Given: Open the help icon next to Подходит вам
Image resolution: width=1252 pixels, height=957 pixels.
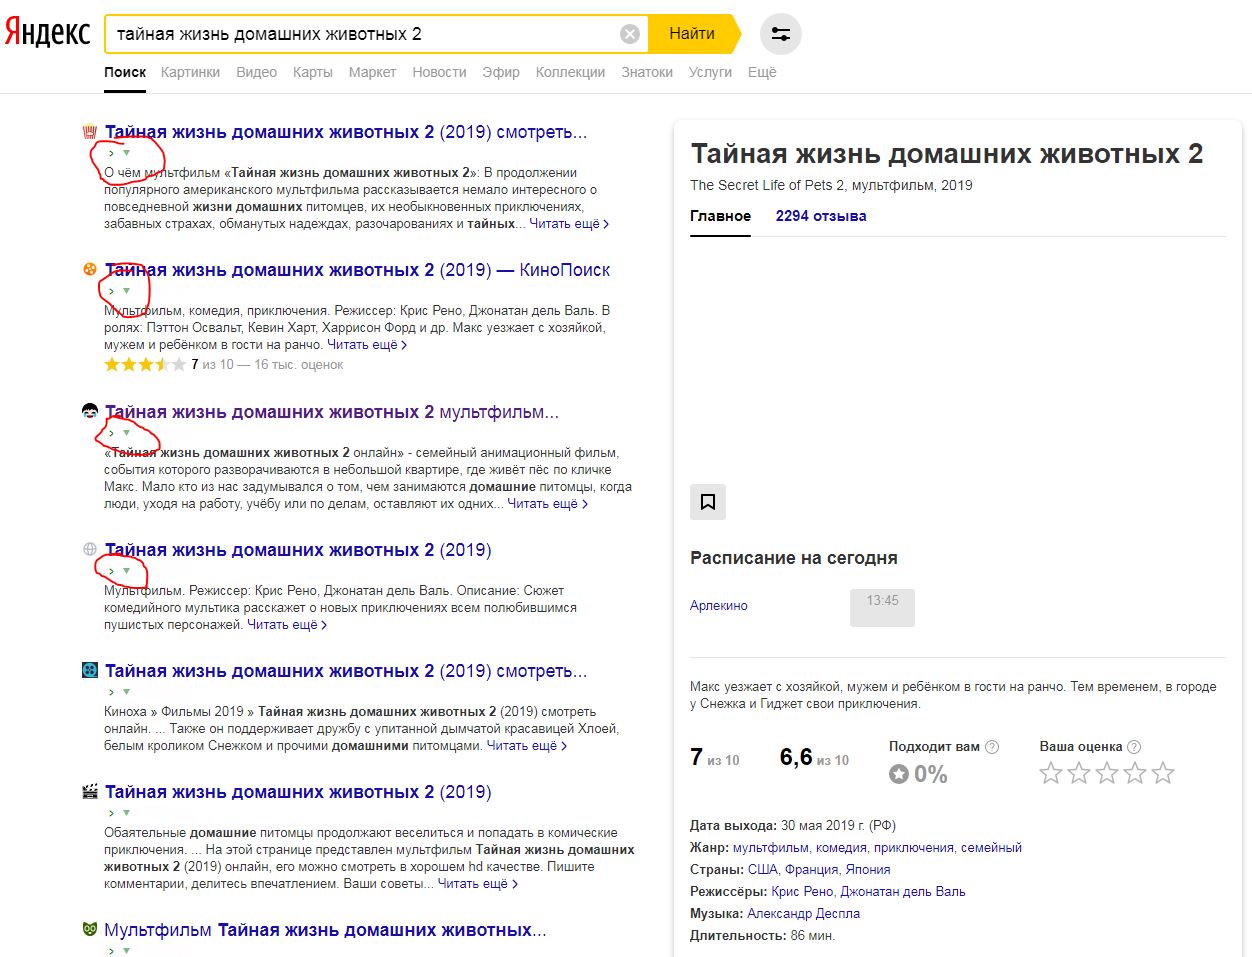Looking at the screenshot, I should [x=992, y=746].
